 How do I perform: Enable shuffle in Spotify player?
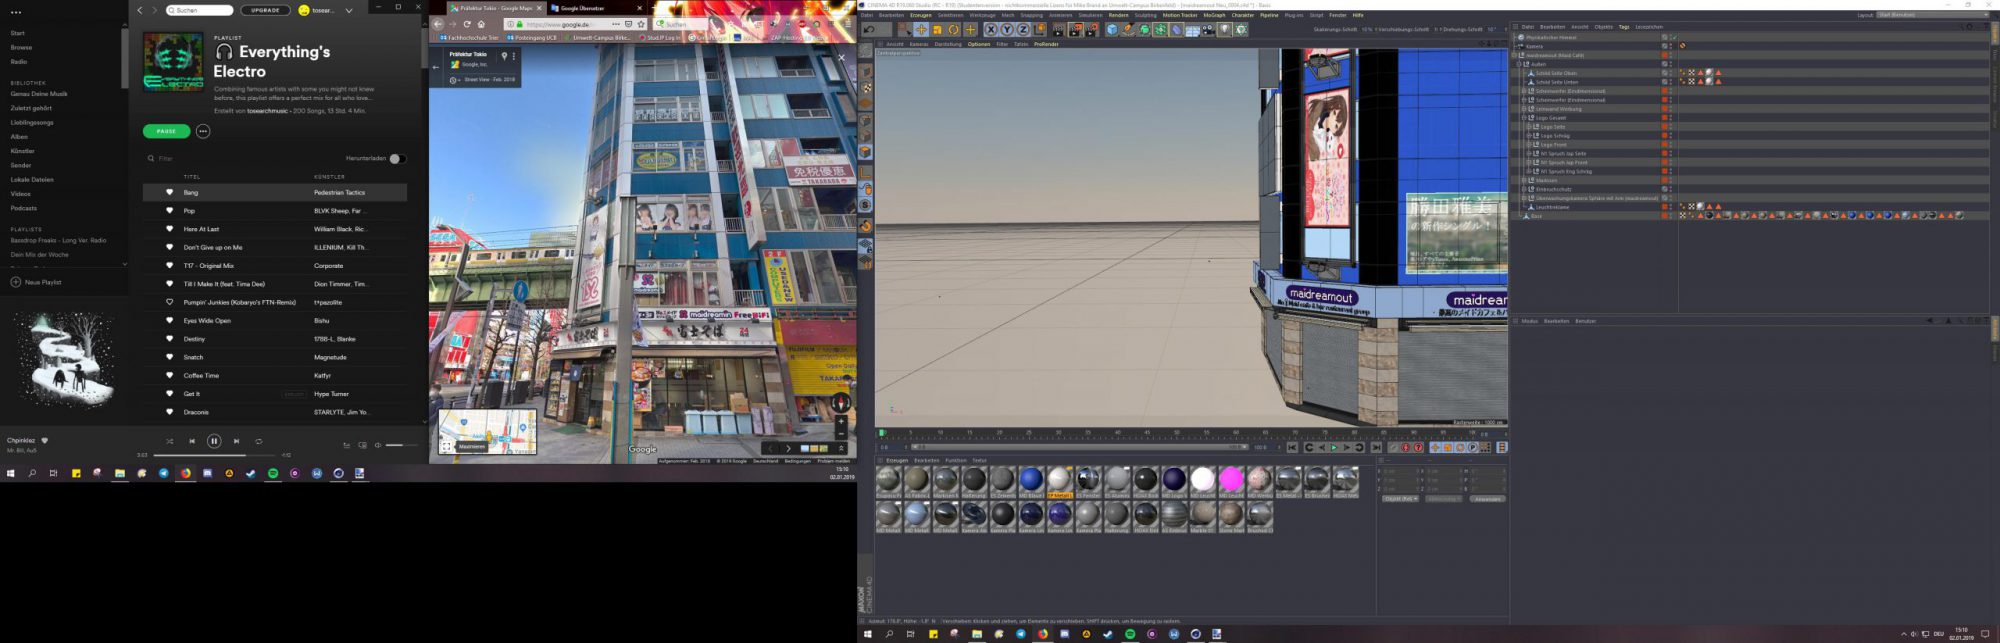pyautogui.click(x=169, y=441)
